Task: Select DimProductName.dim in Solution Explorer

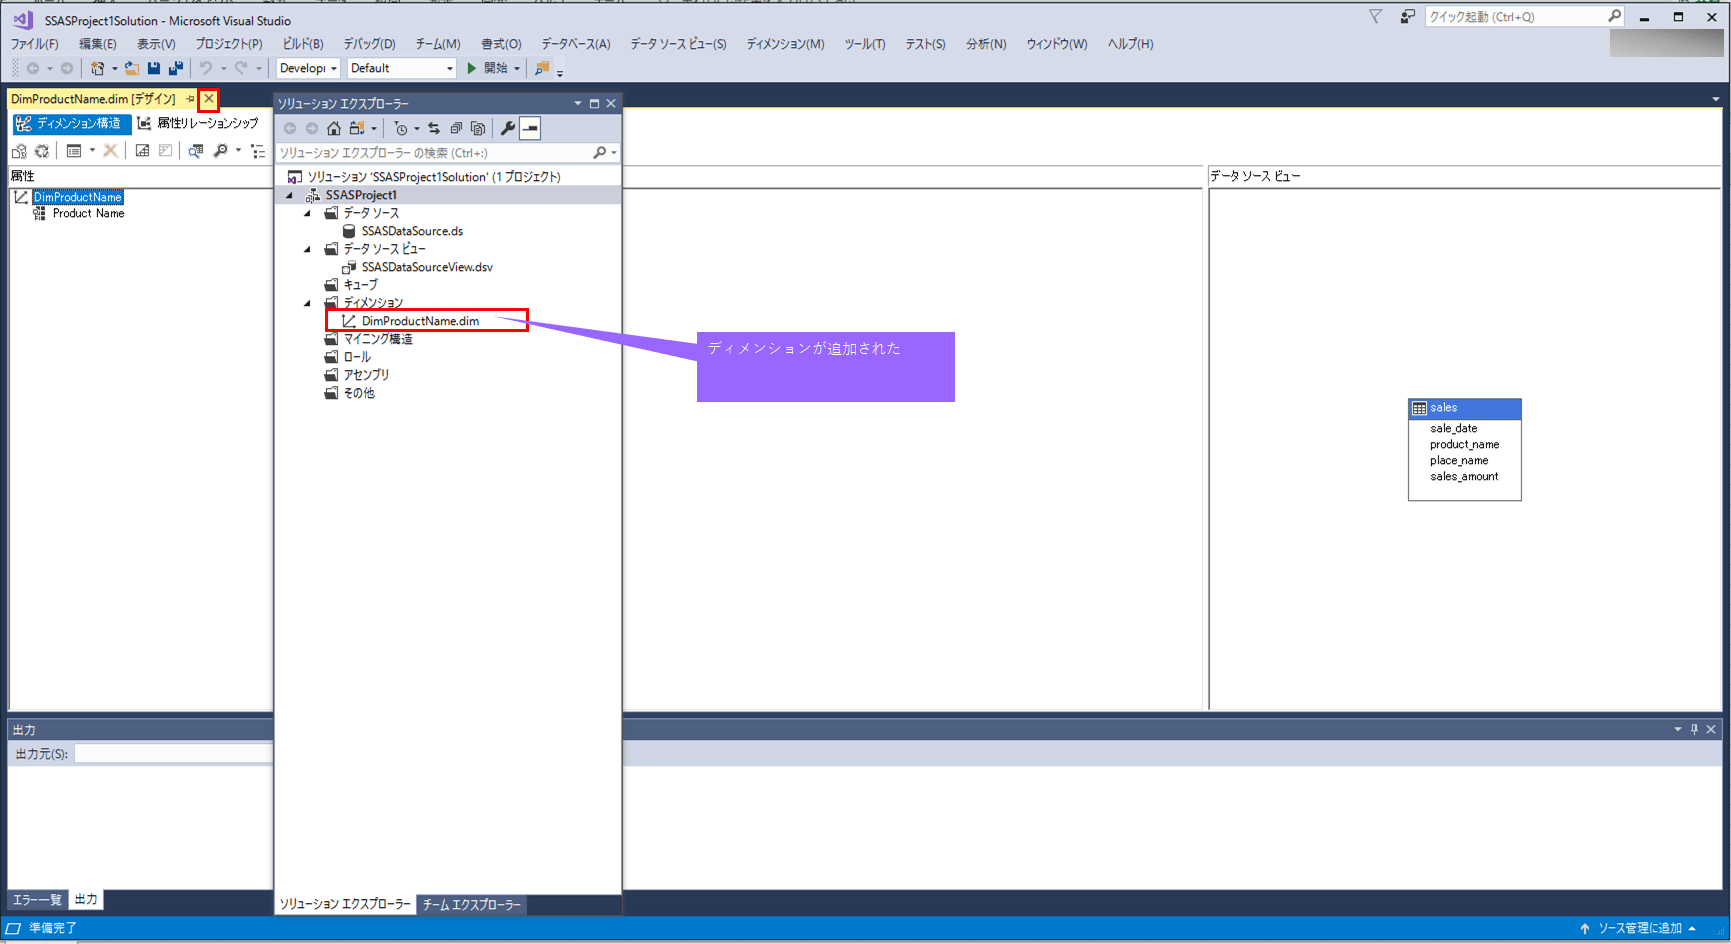Action: pos(410,321)
